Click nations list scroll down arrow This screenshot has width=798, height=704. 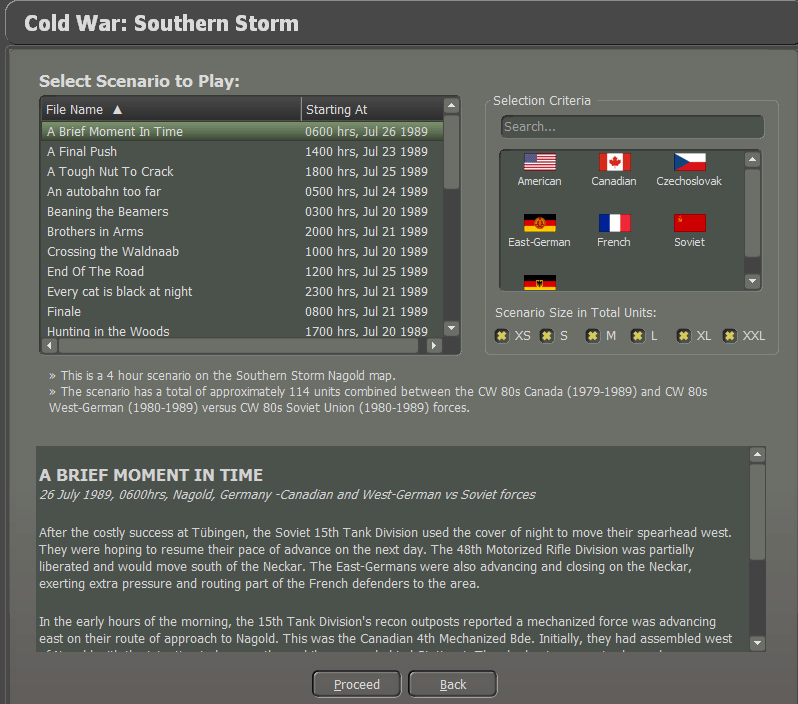click(752, 280)
